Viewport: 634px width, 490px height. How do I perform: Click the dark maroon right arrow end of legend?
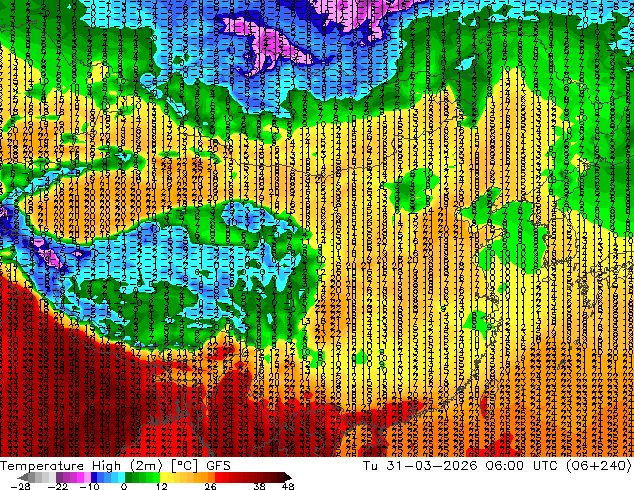coord(288,477)
